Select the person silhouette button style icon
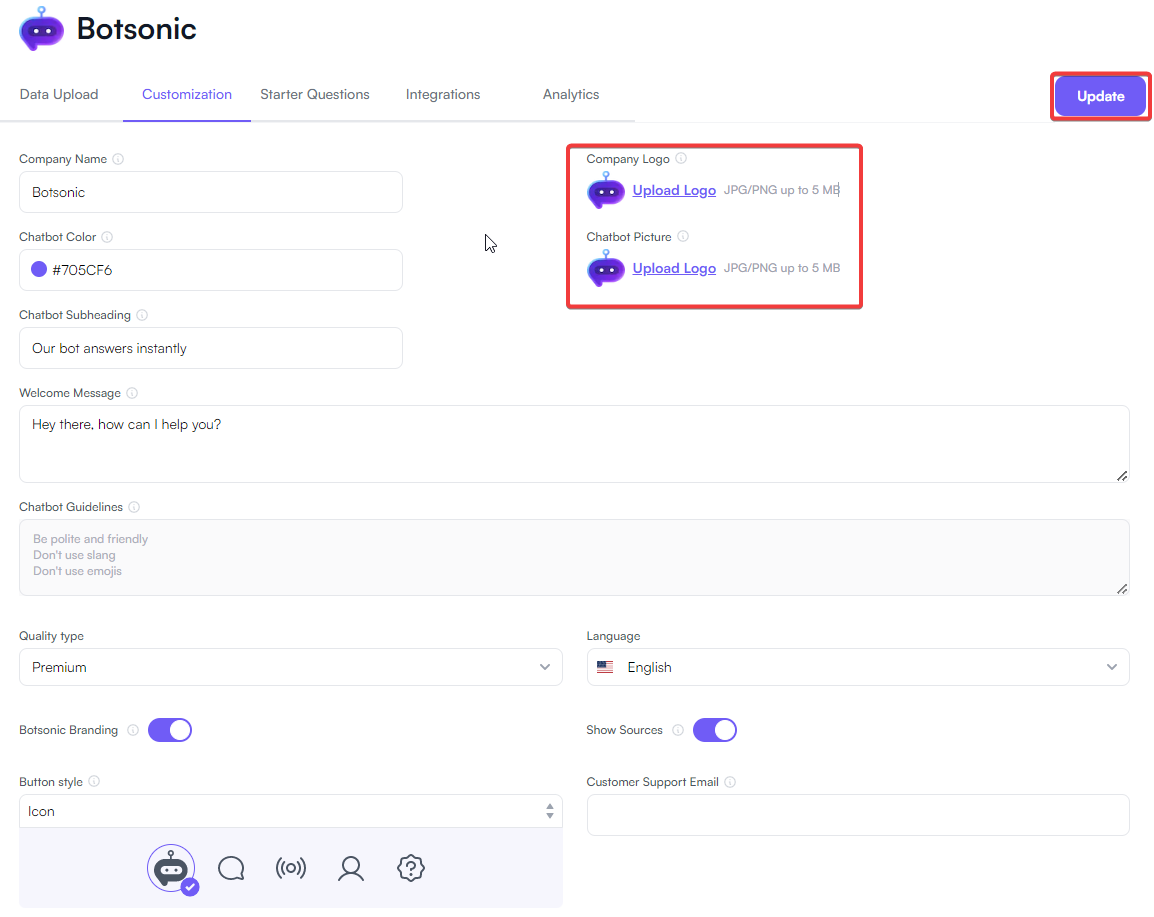Viewport: 1154px width, 917px height. [351, 868]
